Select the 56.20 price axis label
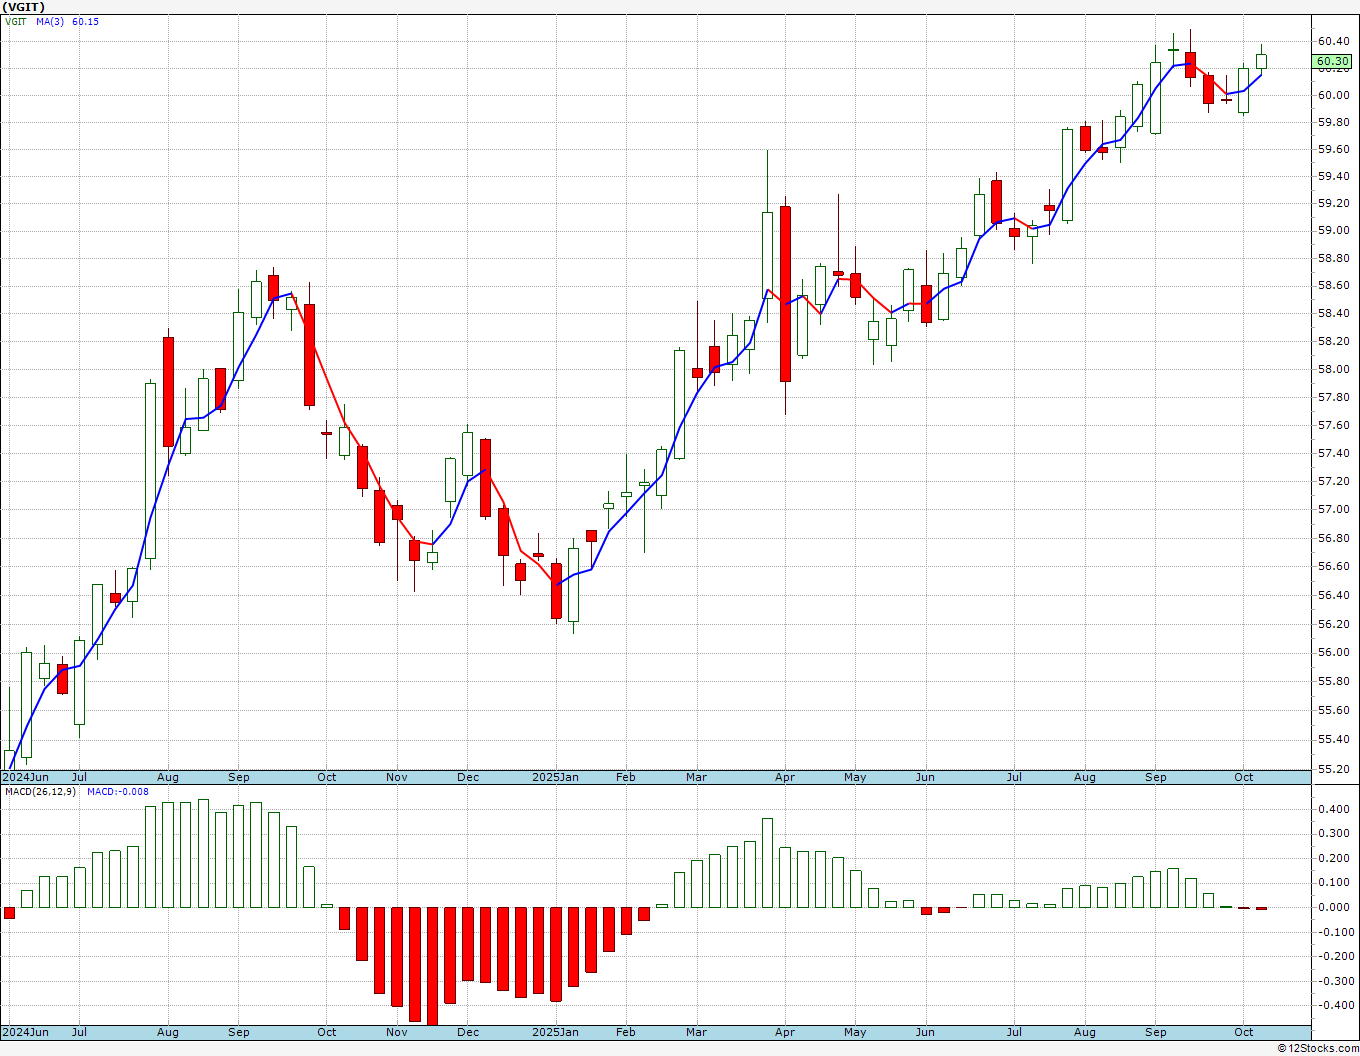Image resolution: width=1360 pixels, height=1056 pixels. coord(1333,625)
